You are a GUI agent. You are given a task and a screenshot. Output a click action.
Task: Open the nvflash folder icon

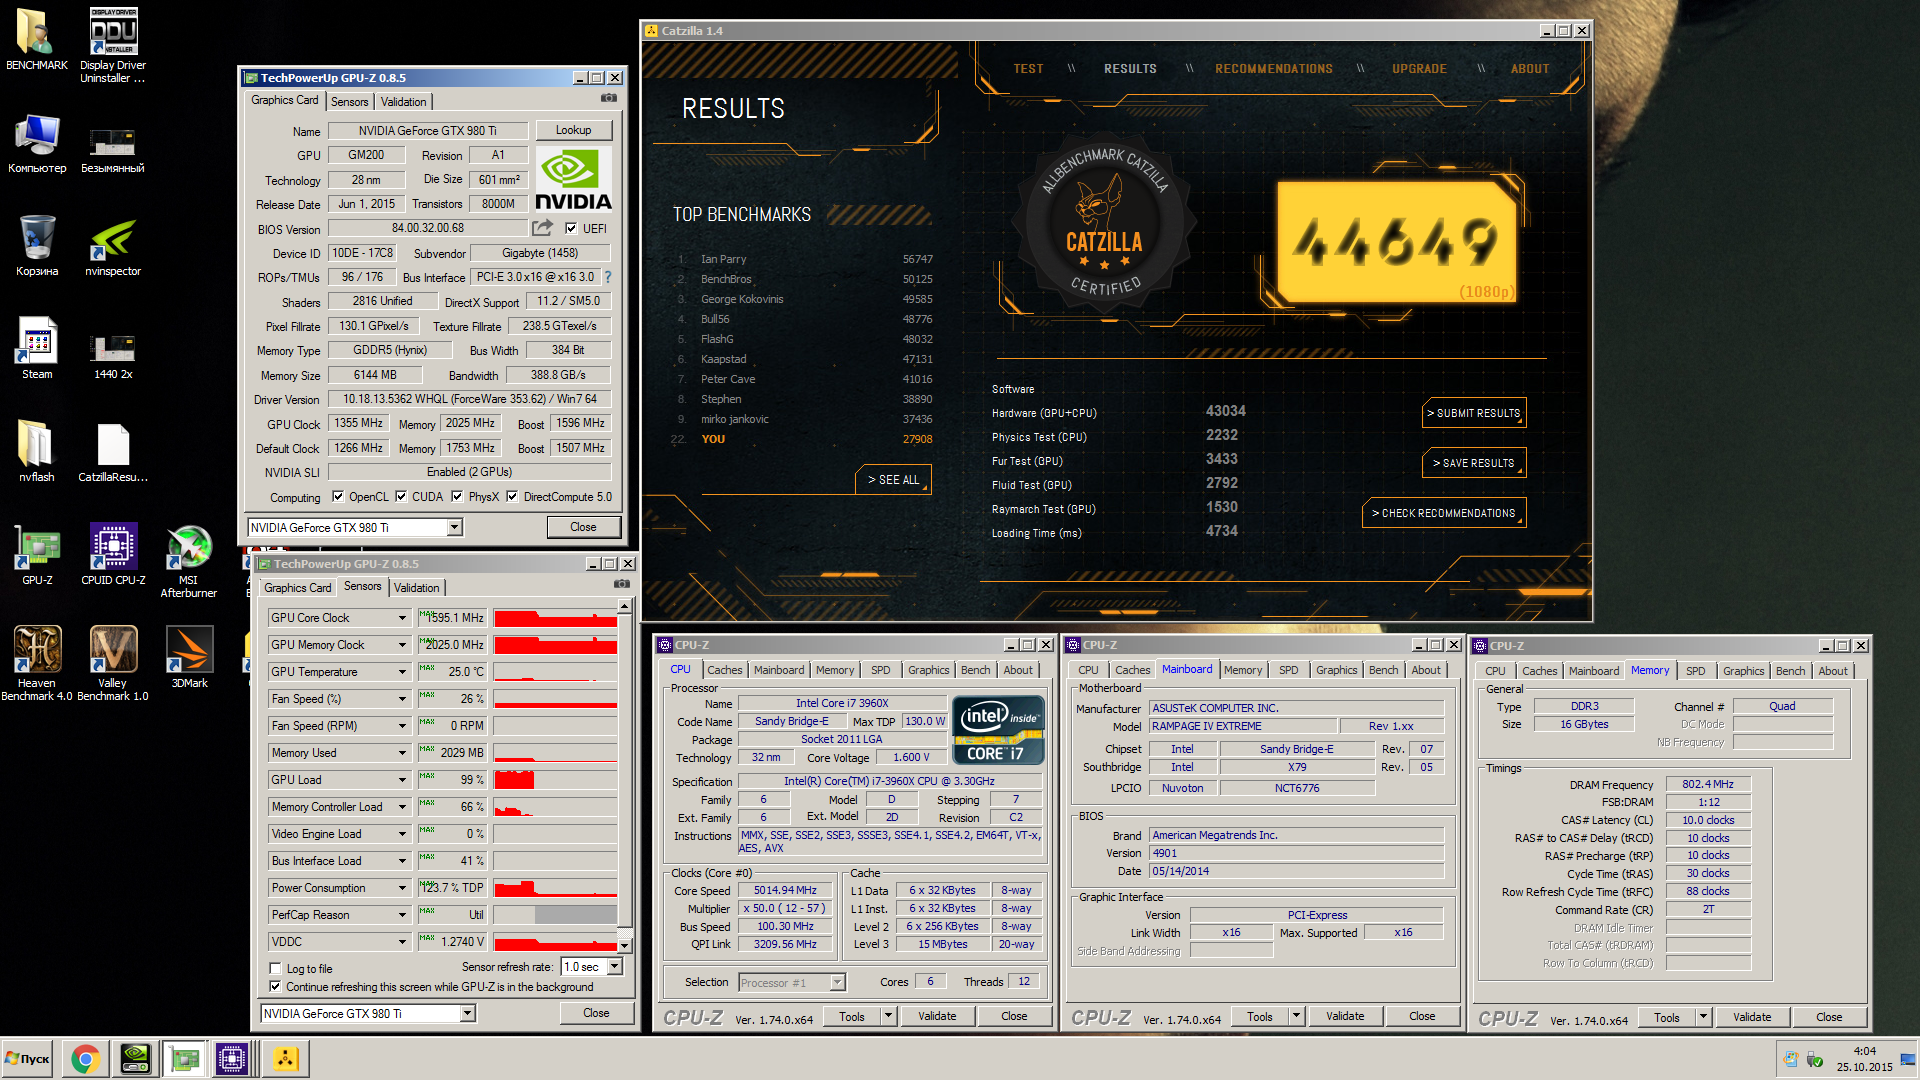[x=37, y=452]
